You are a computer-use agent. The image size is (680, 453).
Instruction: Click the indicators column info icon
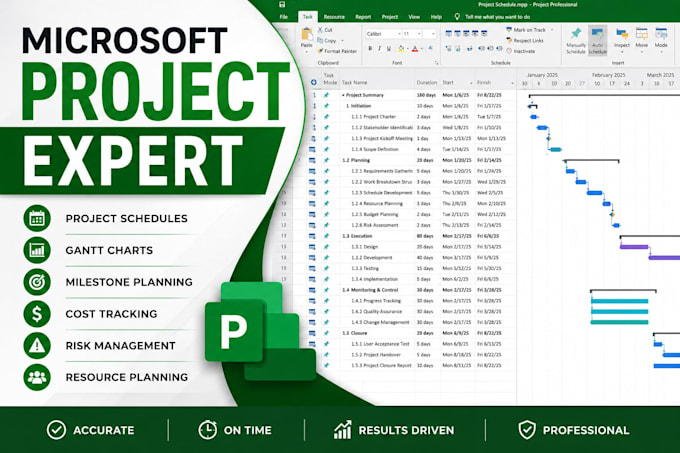pos(314,82)
